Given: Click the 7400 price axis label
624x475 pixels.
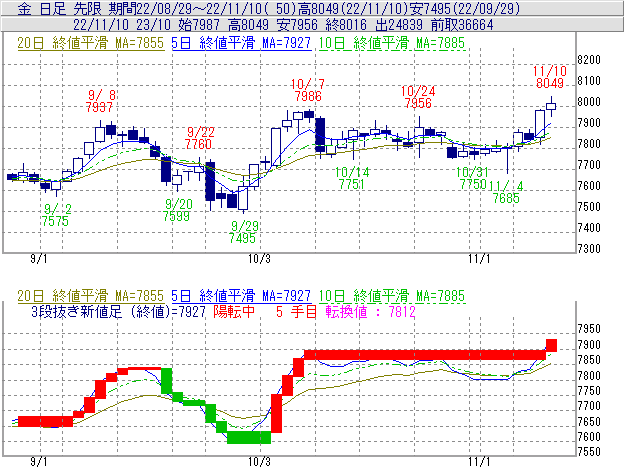Looking at the screenshot, I should (589, 228).
